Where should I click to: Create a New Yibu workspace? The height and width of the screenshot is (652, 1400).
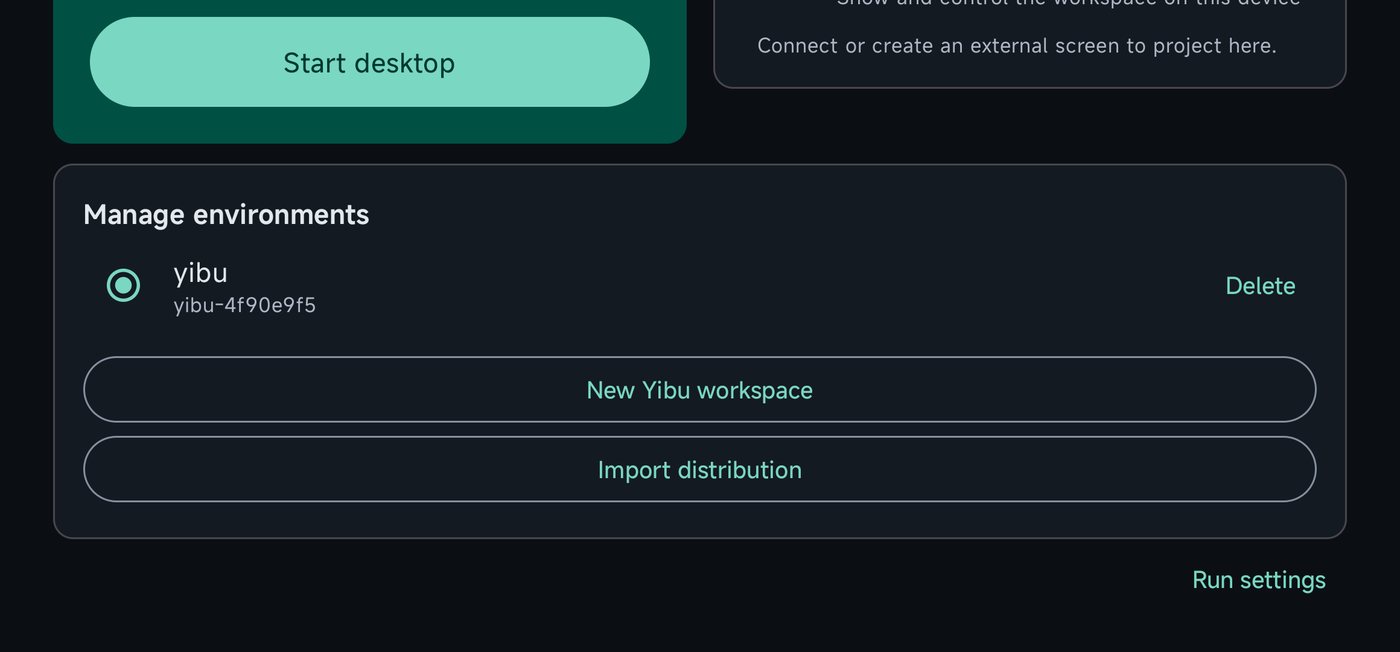[x=699, y=390]
